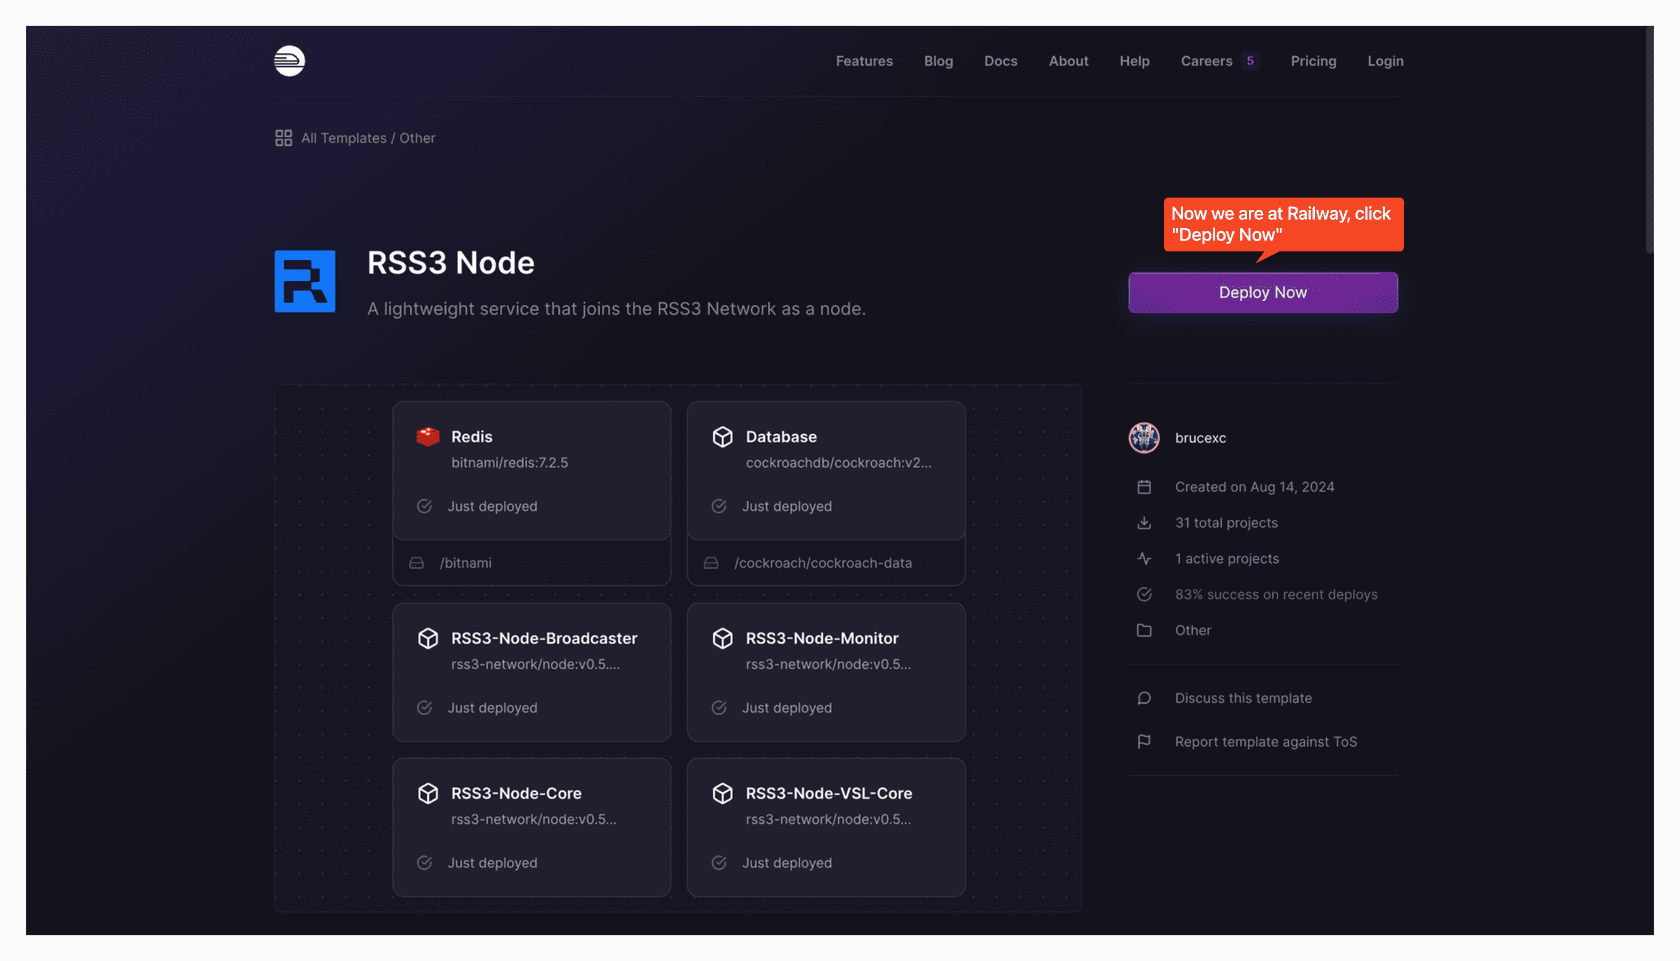This screenshot has height=961, width=1680.
Task: Click the Monitor deployed checkmark icon
Action: tap(718, 708)
